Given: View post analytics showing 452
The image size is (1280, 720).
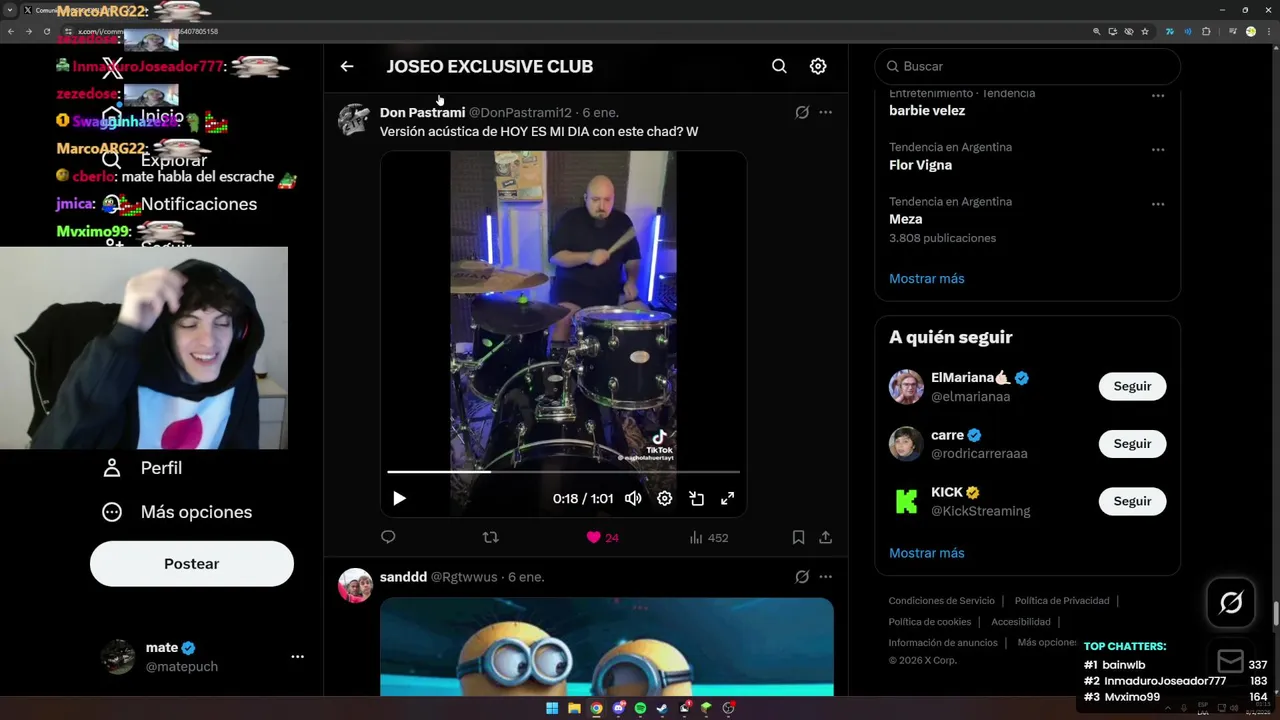Looking at the screenshot, I should (709, 537).
